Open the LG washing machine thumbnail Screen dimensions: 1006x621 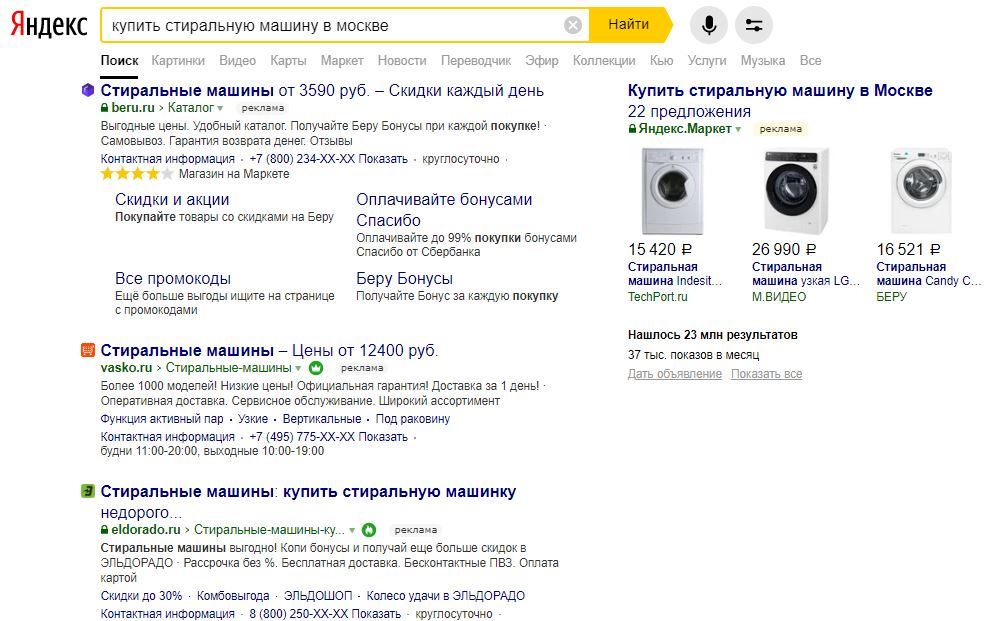796,191
